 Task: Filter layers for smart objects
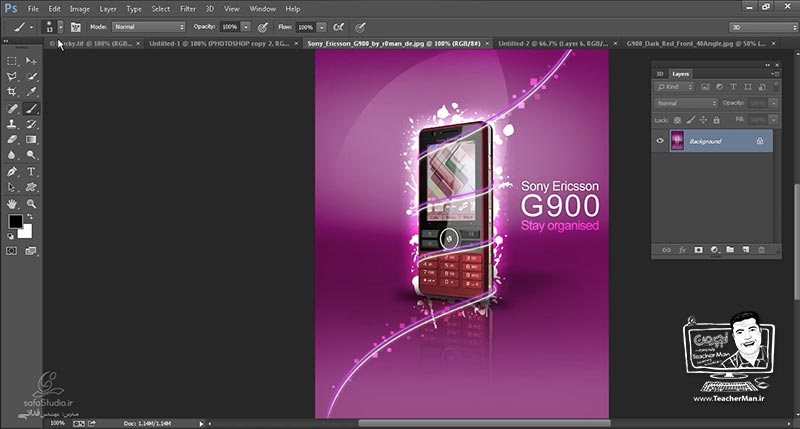[x=762, y=87]
